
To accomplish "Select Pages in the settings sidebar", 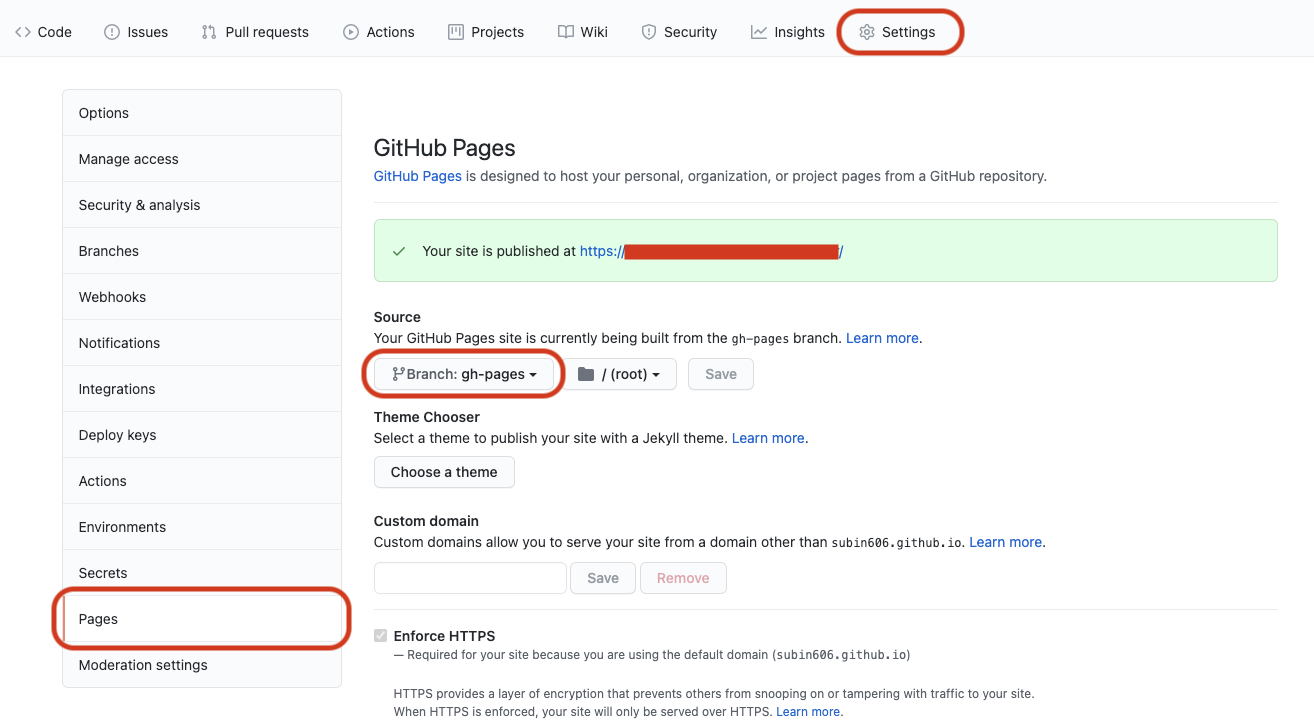I will pyautogui.click(x=202, y=619).
